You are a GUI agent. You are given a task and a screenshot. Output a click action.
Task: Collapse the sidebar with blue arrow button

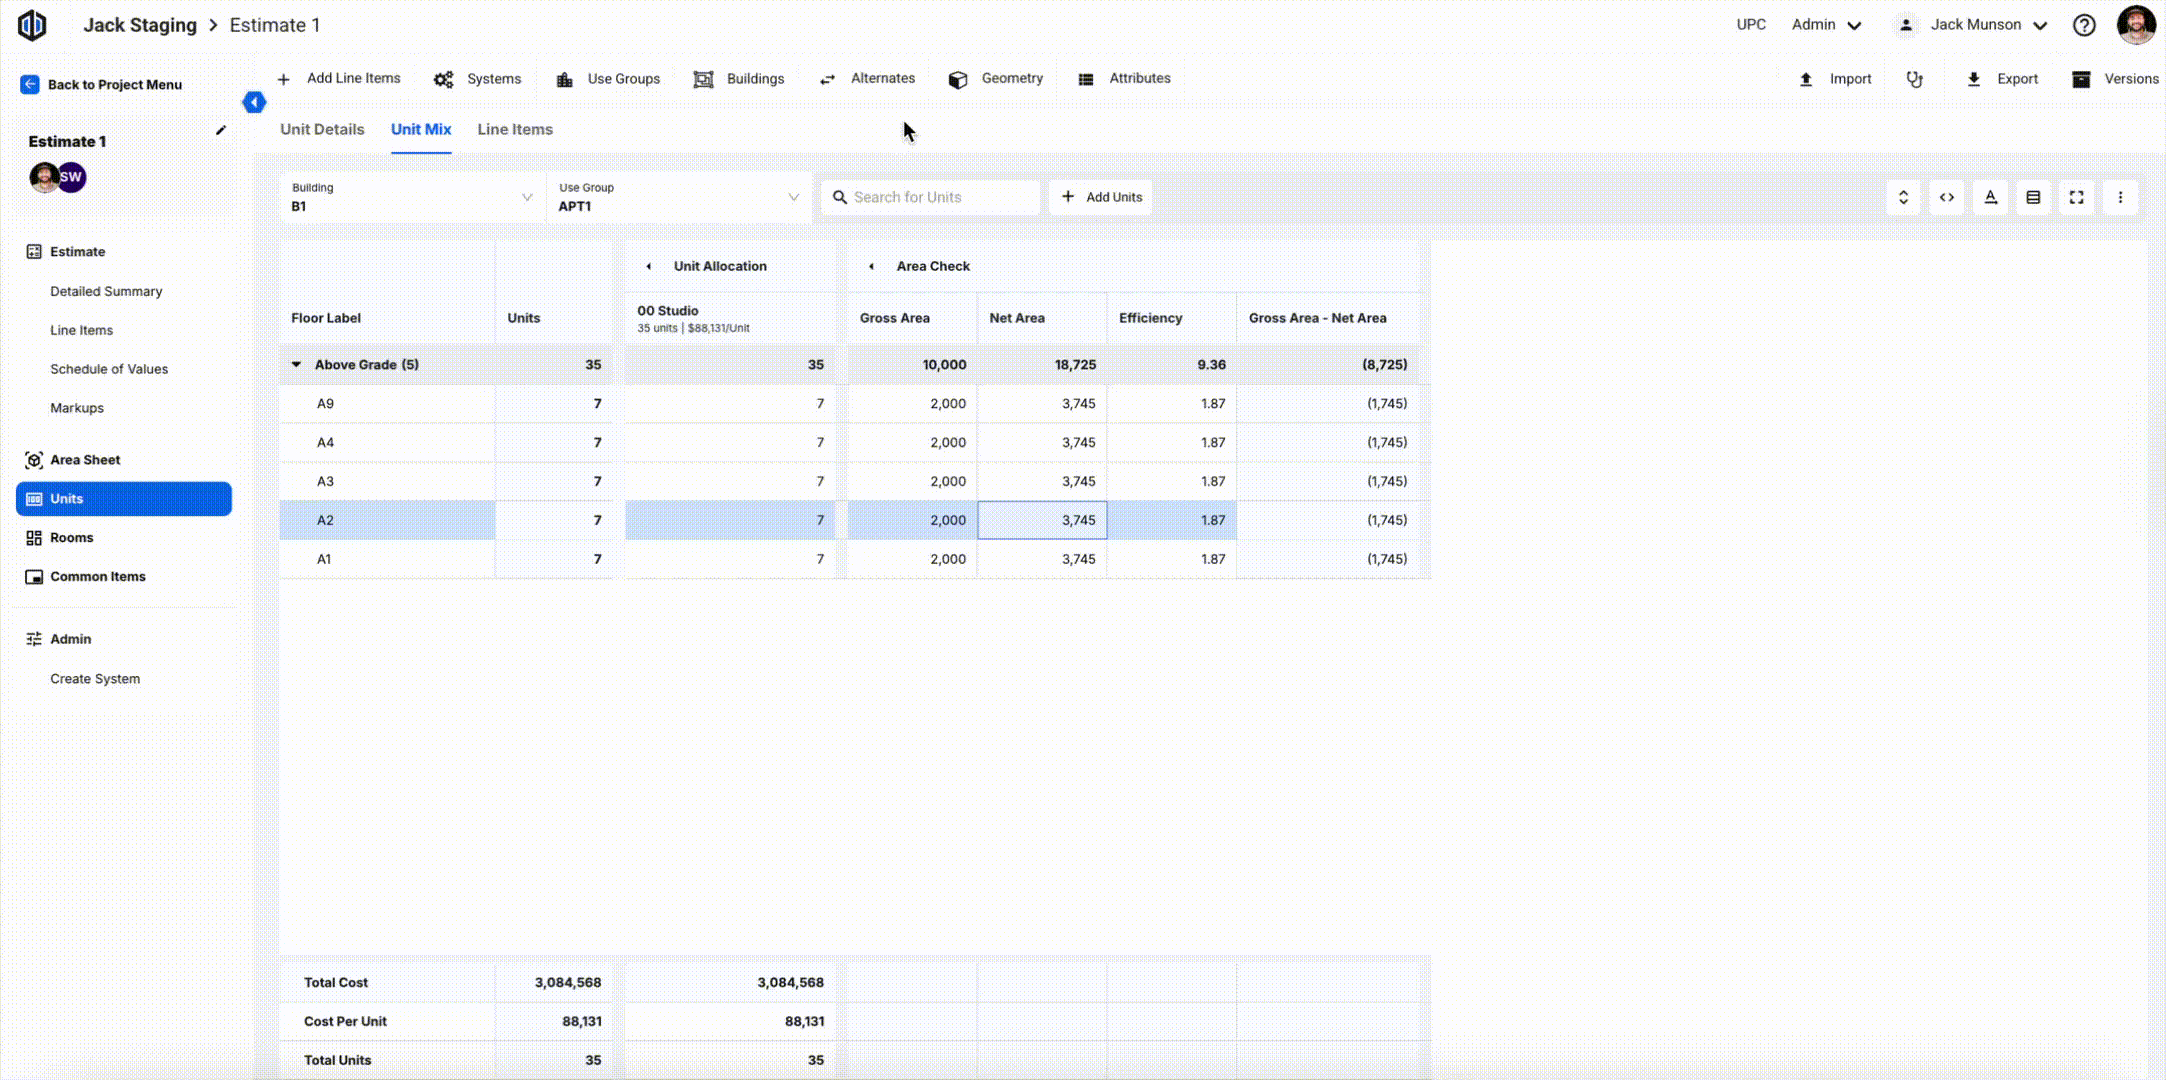click(x=254, y=102)
